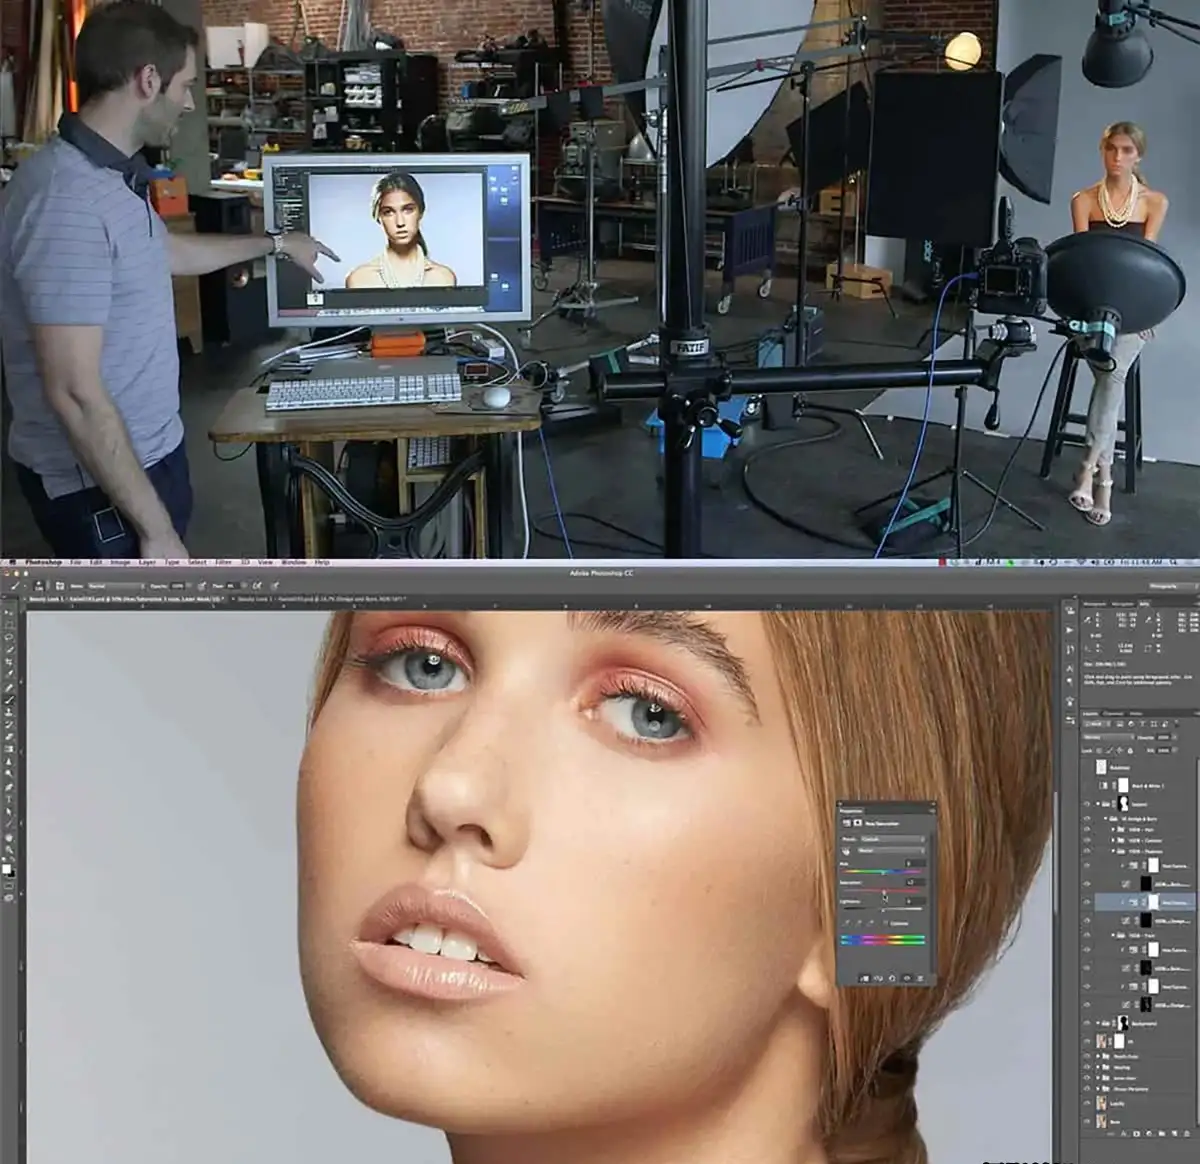Adjust the Saturation slider
This screenshot has width=1200, height=1164.
[883, 890]
